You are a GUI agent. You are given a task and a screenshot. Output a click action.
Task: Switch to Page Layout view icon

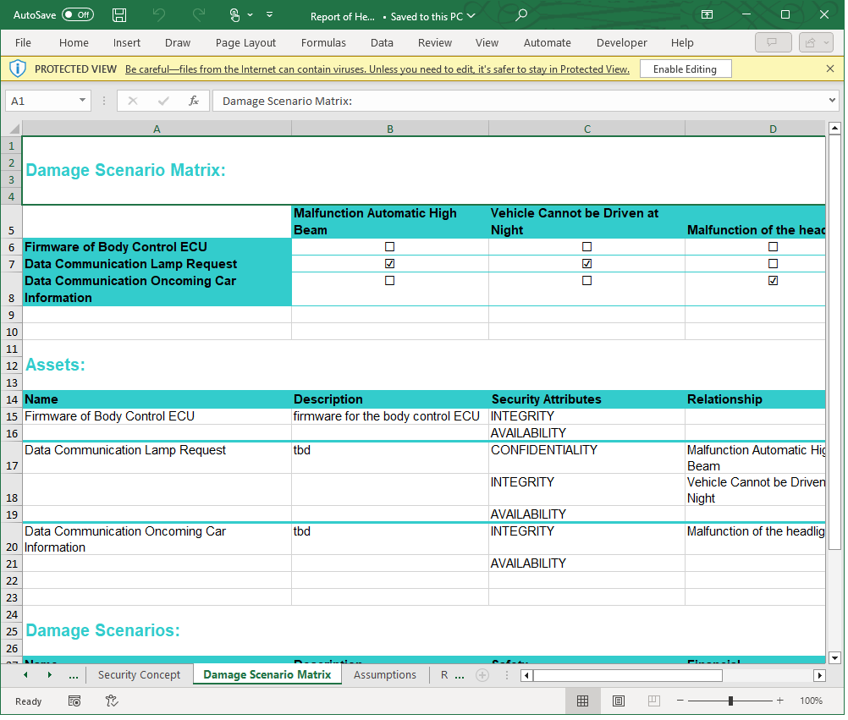coord(618,701)
